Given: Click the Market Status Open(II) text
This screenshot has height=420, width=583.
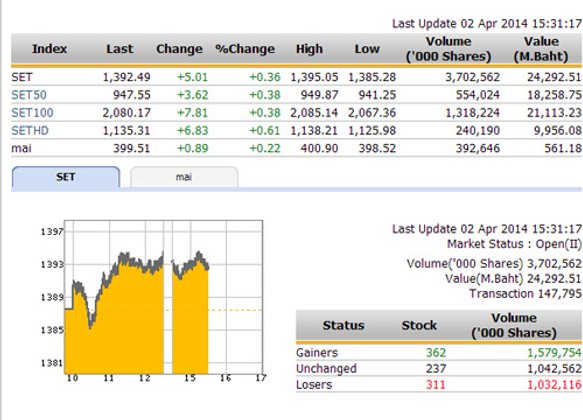Looking at the screenshot, I should [x=514, y=244].
